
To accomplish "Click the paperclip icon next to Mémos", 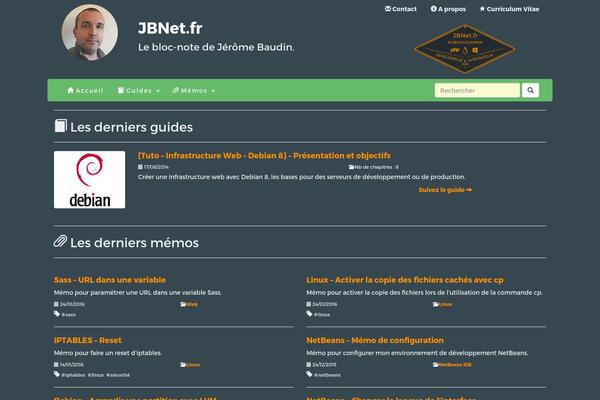I will 175,90.
